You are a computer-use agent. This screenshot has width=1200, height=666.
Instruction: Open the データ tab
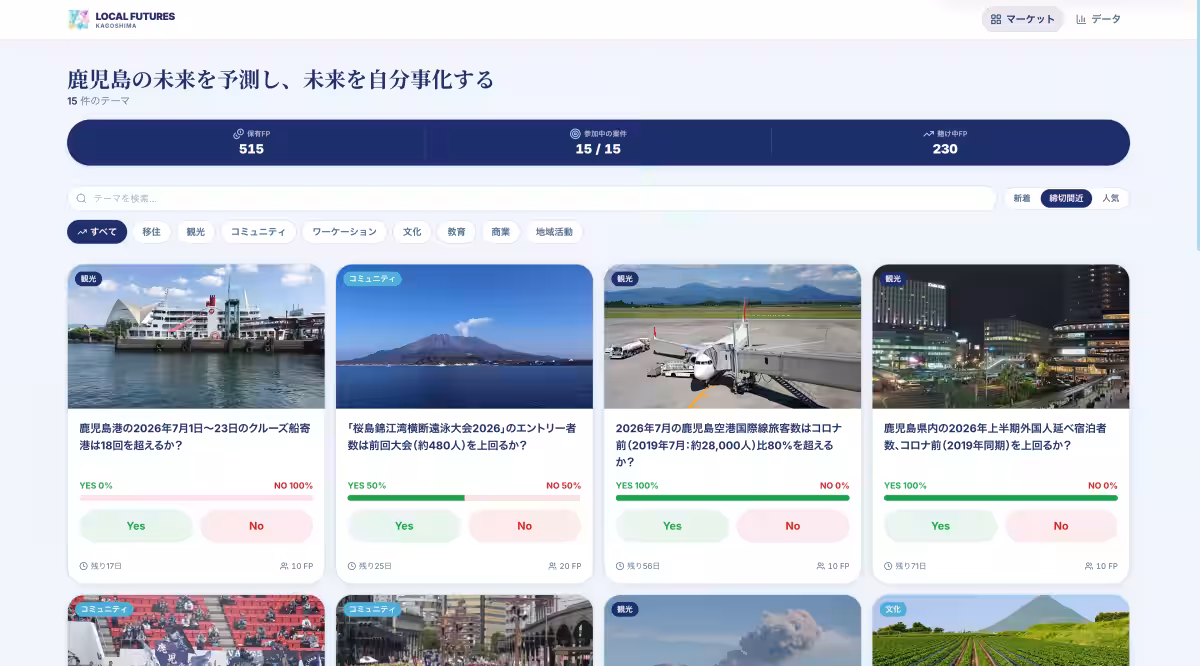tap(1098, 19)
